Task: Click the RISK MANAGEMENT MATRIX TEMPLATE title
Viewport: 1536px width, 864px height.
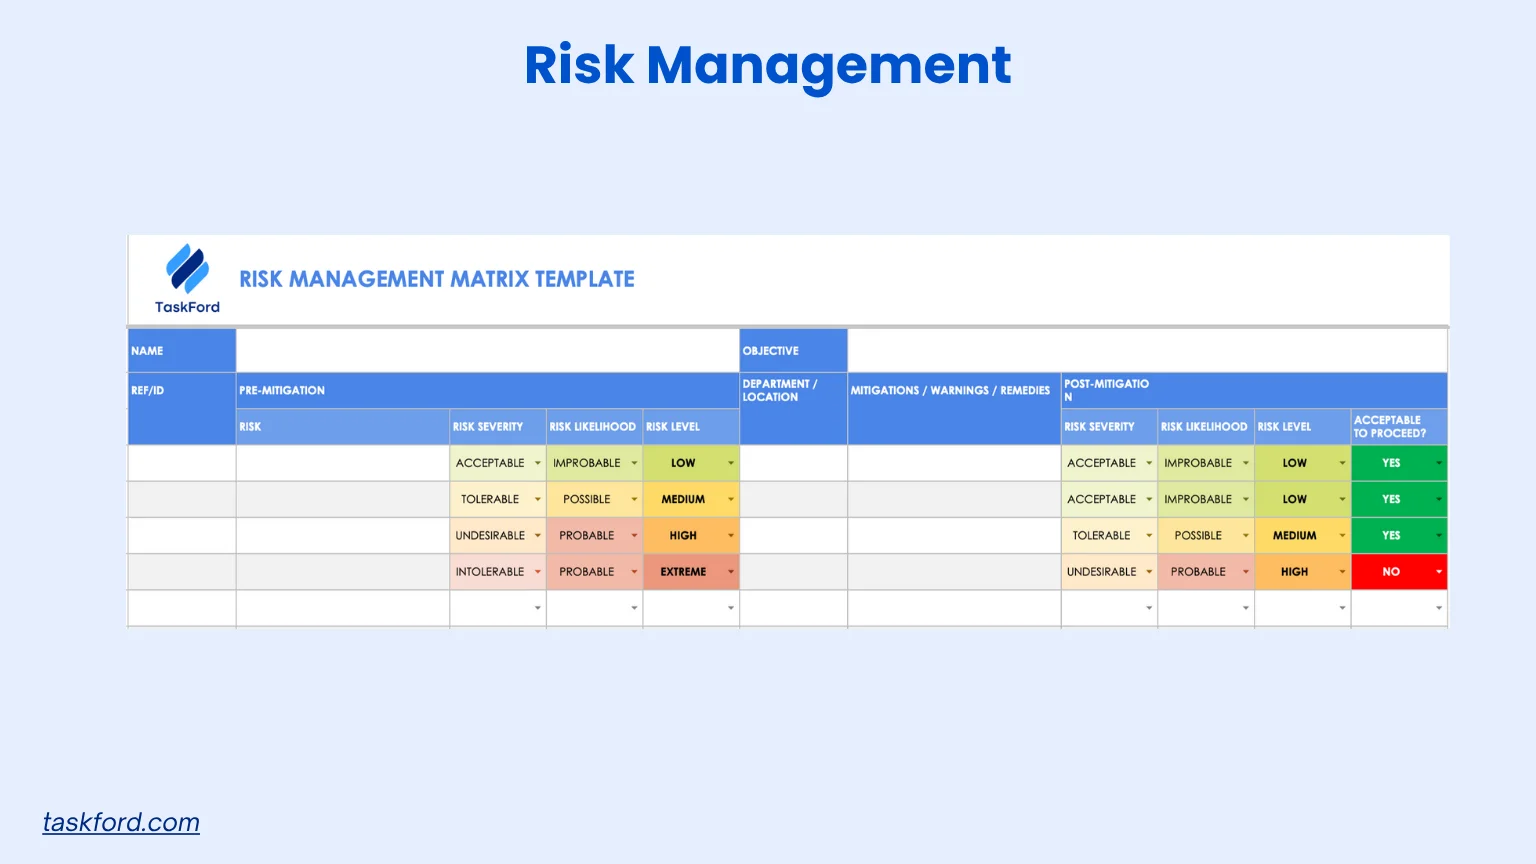Action: [436, 279]
